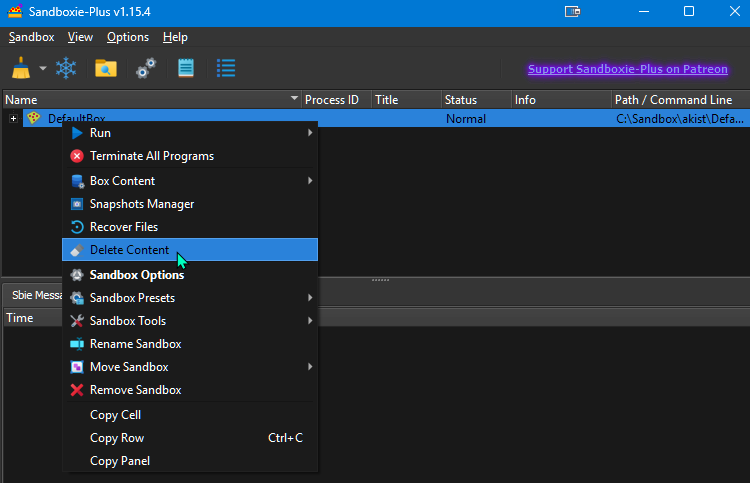Viewport: 750px width, 483px height.
Task: Select the C:\Sandbox\akist path cell
Action: [x=680, y=119]
